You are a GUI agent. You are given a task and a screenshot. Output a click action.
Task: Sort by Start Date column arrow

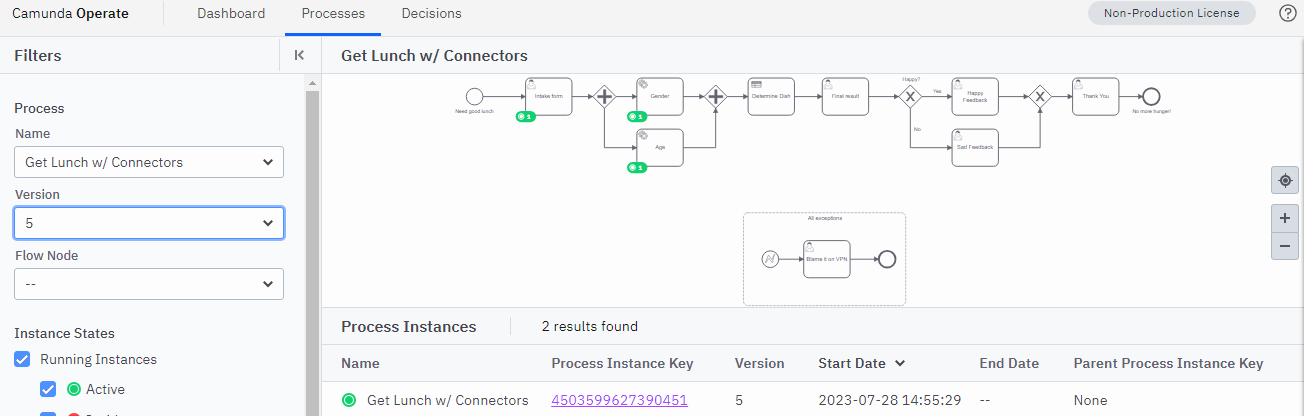click(x=900, y=363)
